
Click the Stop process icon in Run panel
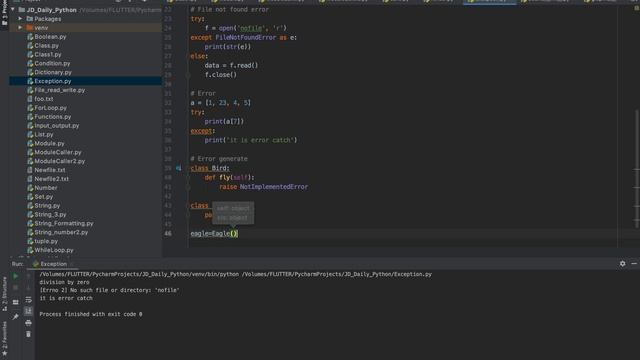[x=16, y=288]
